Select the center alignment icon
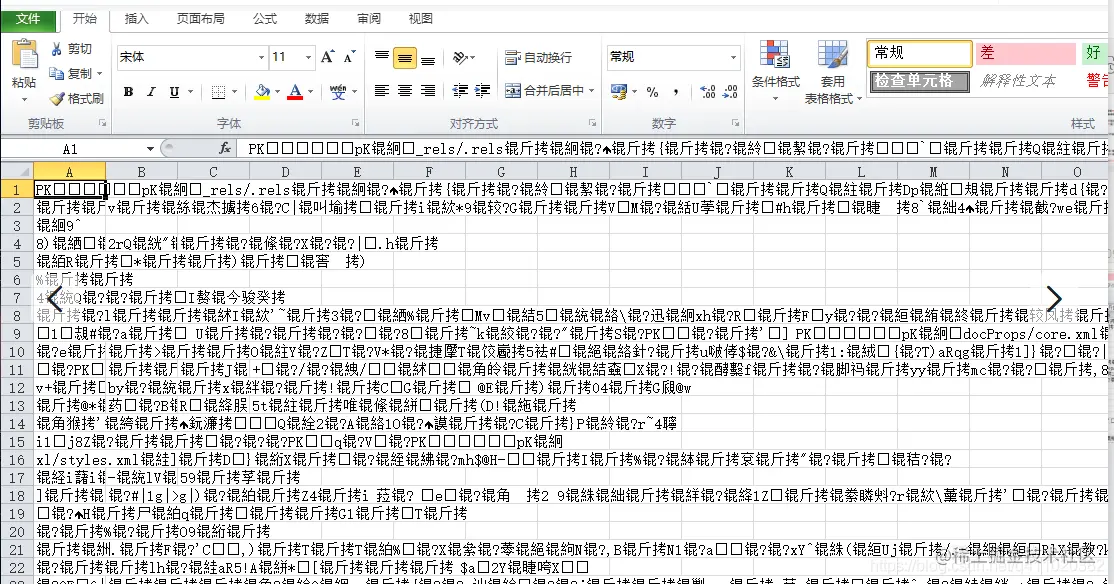Screen dimensions: 1114x584 403,91
